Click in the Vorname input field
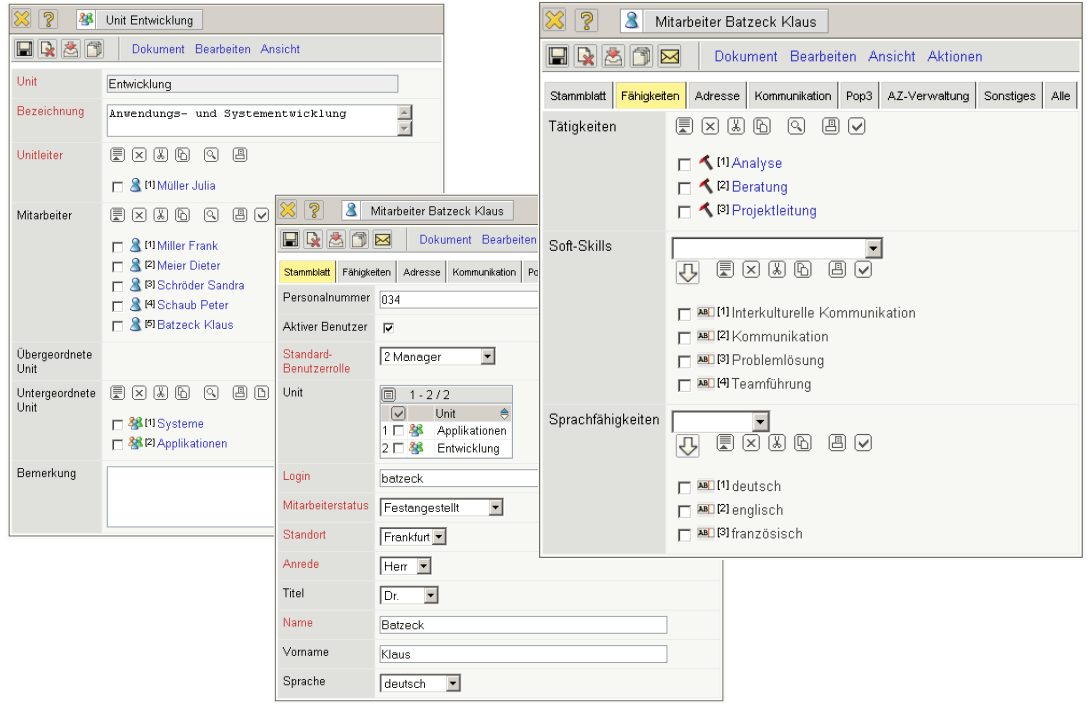Screen dimensions: 1088x705 pyautogui.click(x=523, y=654)
